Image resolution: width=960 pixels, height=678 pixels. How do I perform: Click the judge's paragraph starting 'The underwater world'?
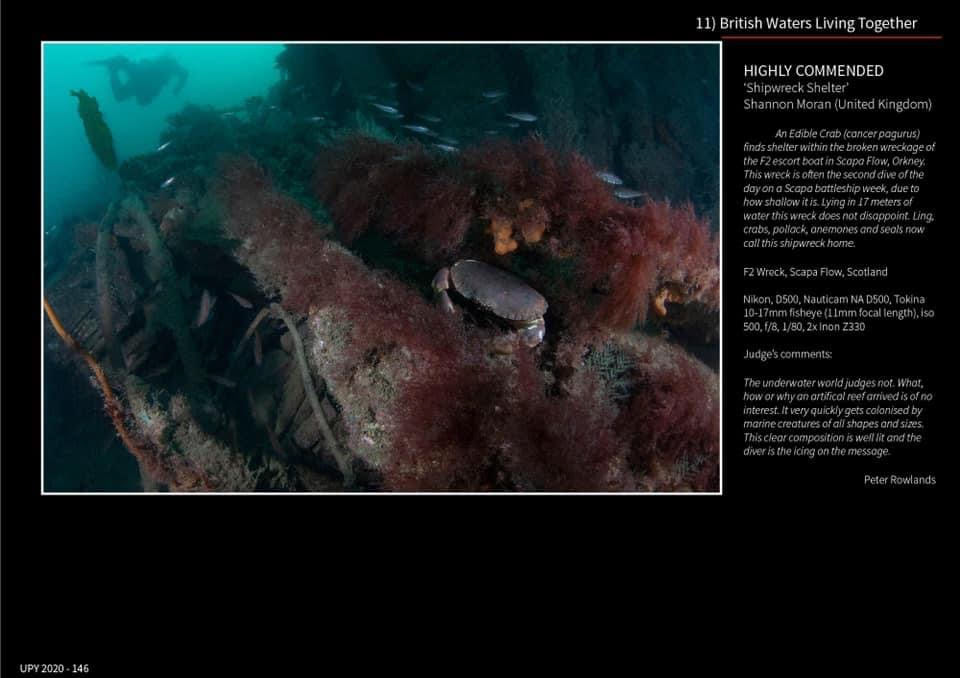point(836,417)
